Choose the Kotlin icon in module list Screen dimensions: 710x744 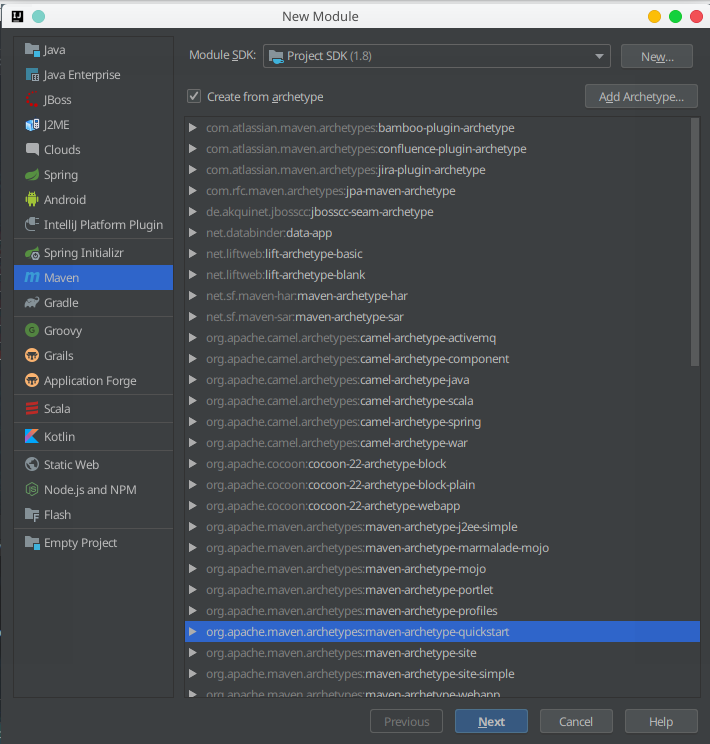click(x=32, y=437)
